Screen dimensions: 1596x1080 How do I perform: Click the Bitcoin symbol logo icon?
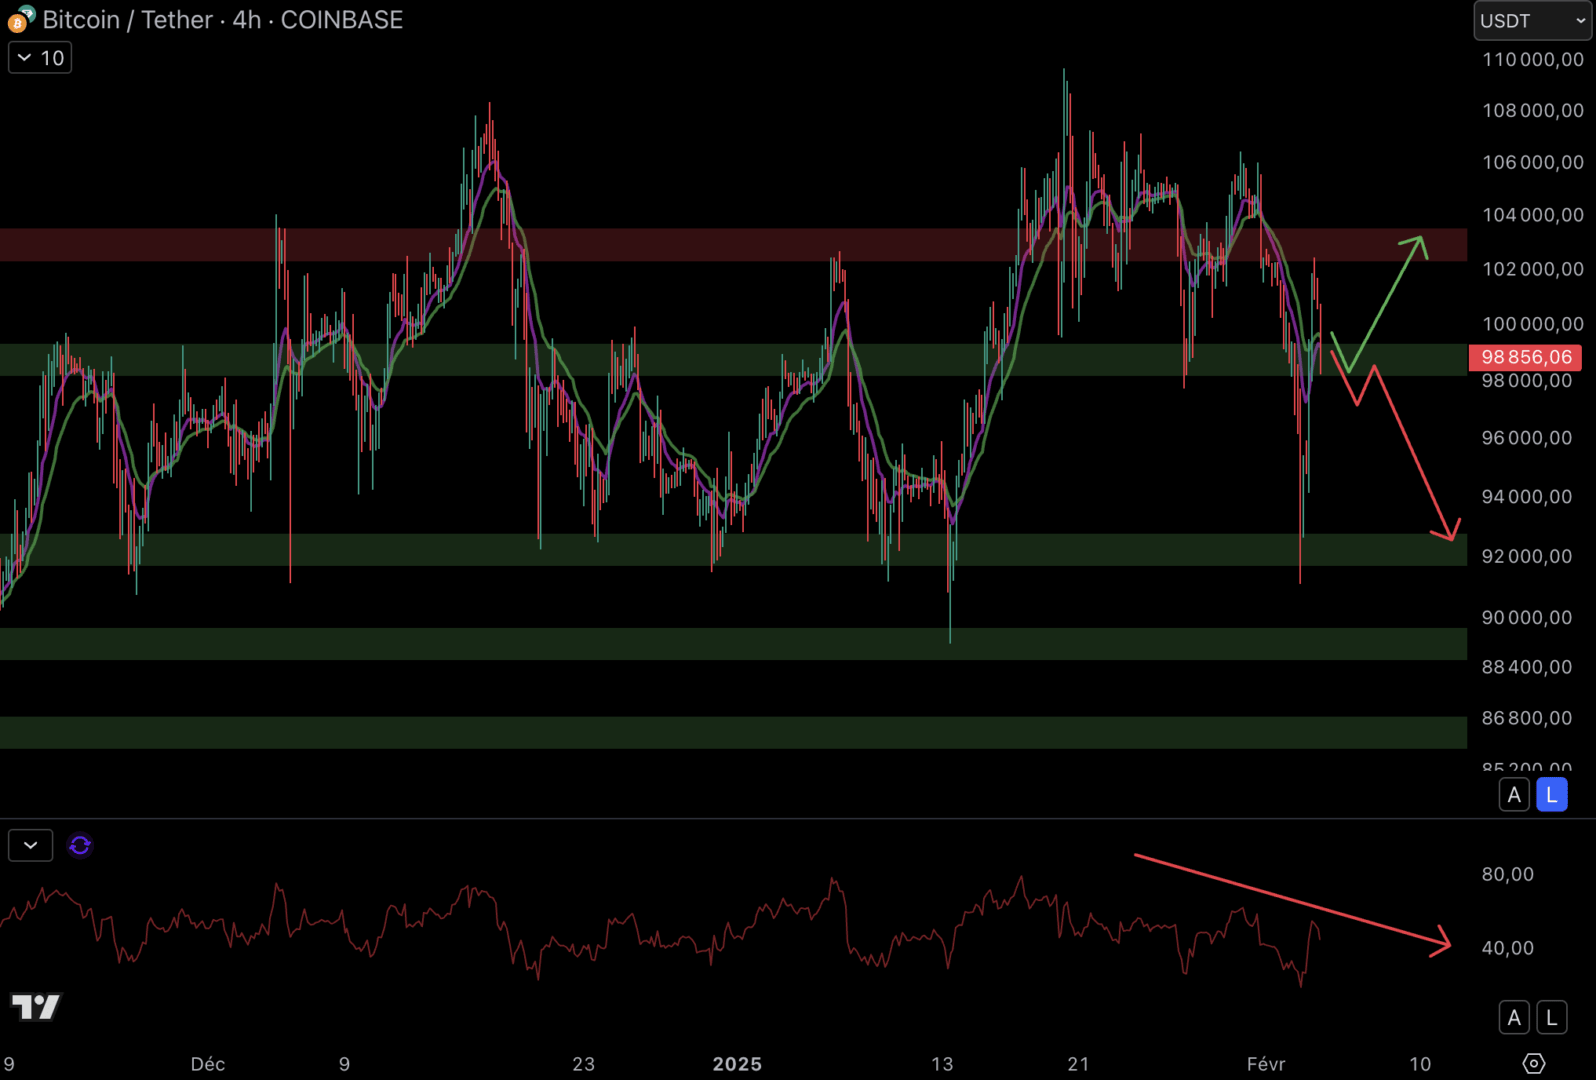click(20, 19)
